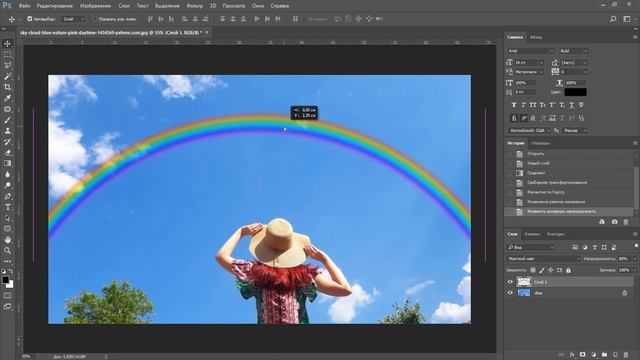Delete current state in History panel
This screenshot has width=640, height=360.
[626, 222]
